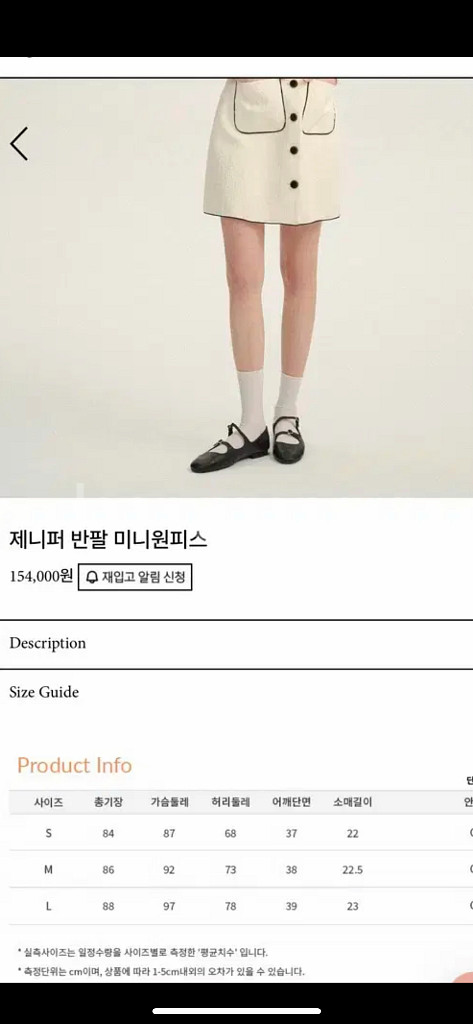Expand the Size Guide section
This screenshot has height=1024, width=473.
236,692
